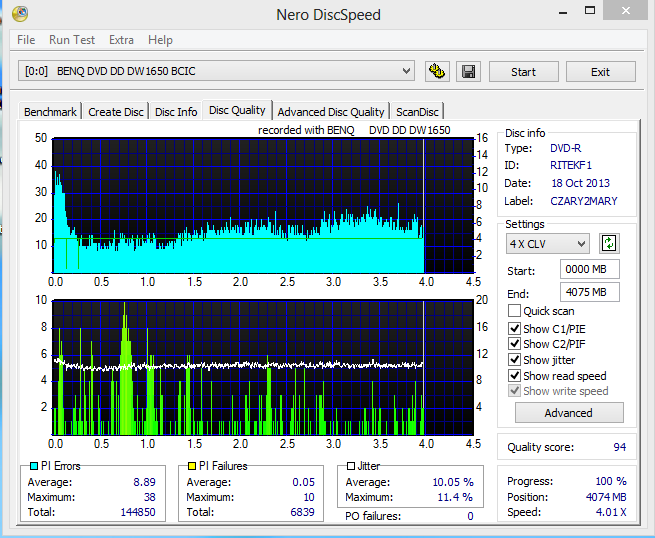Click the save floppy disk icon
The width and height of the screenshot is (655, 538).
click(x=468, y=71)
